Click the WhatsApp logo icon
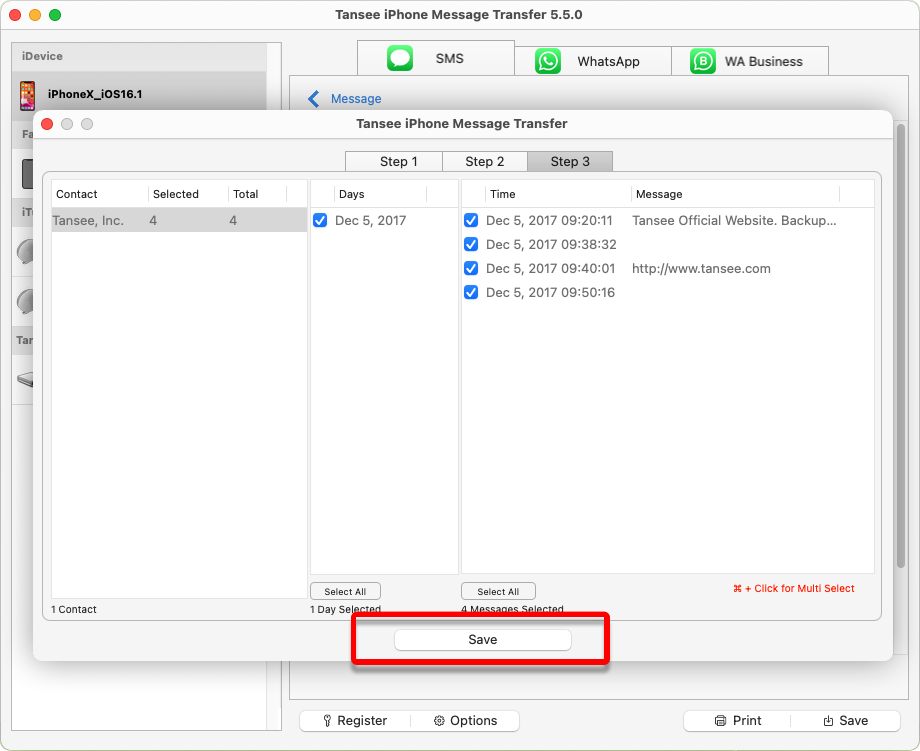The image size is (920, 751). point(547,62)
